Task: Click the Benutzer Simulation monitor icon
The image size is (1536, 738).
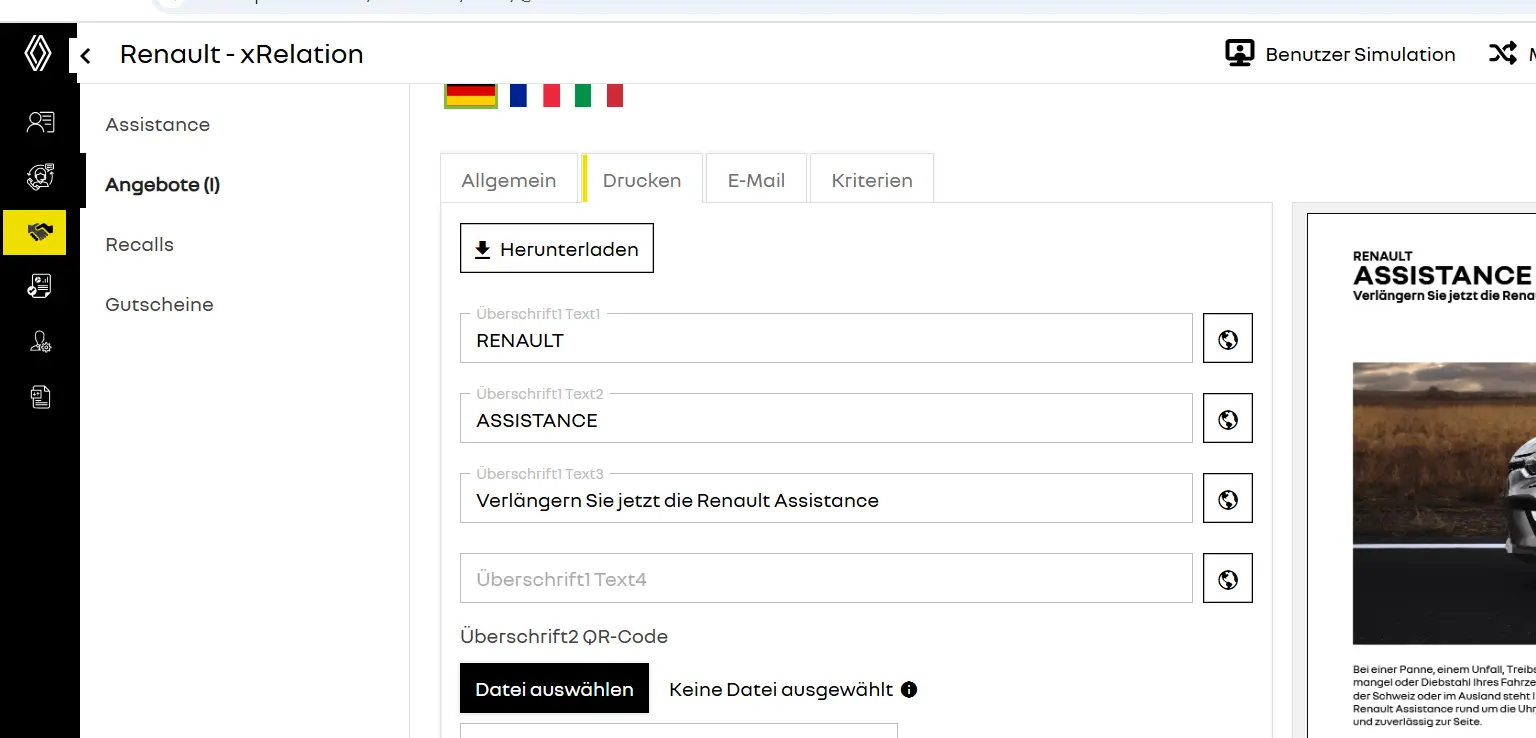Action: [1240, 54]
